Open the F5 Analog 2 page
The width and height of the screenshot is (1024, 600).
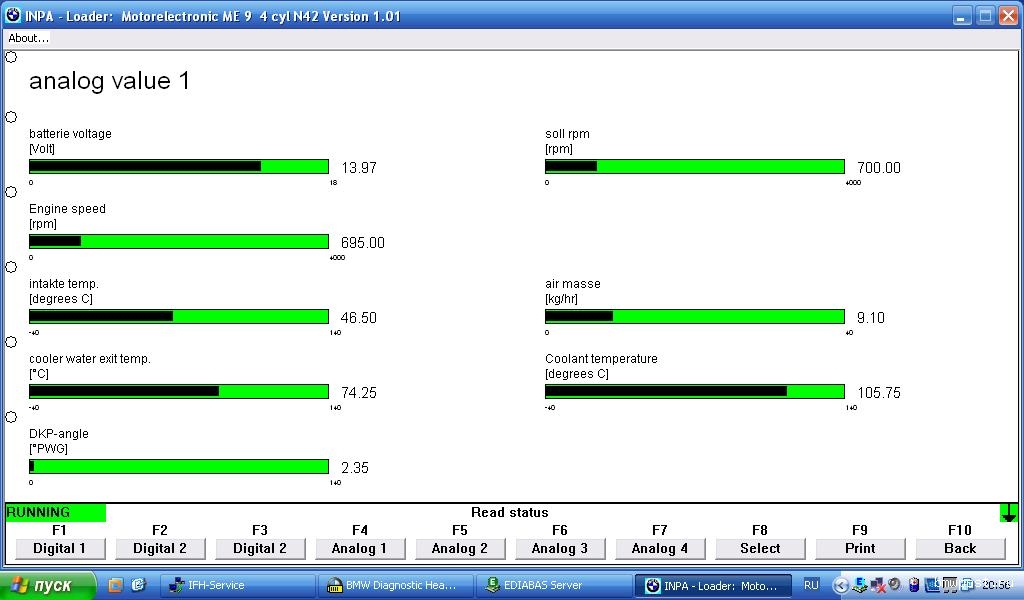coord(460,548)
